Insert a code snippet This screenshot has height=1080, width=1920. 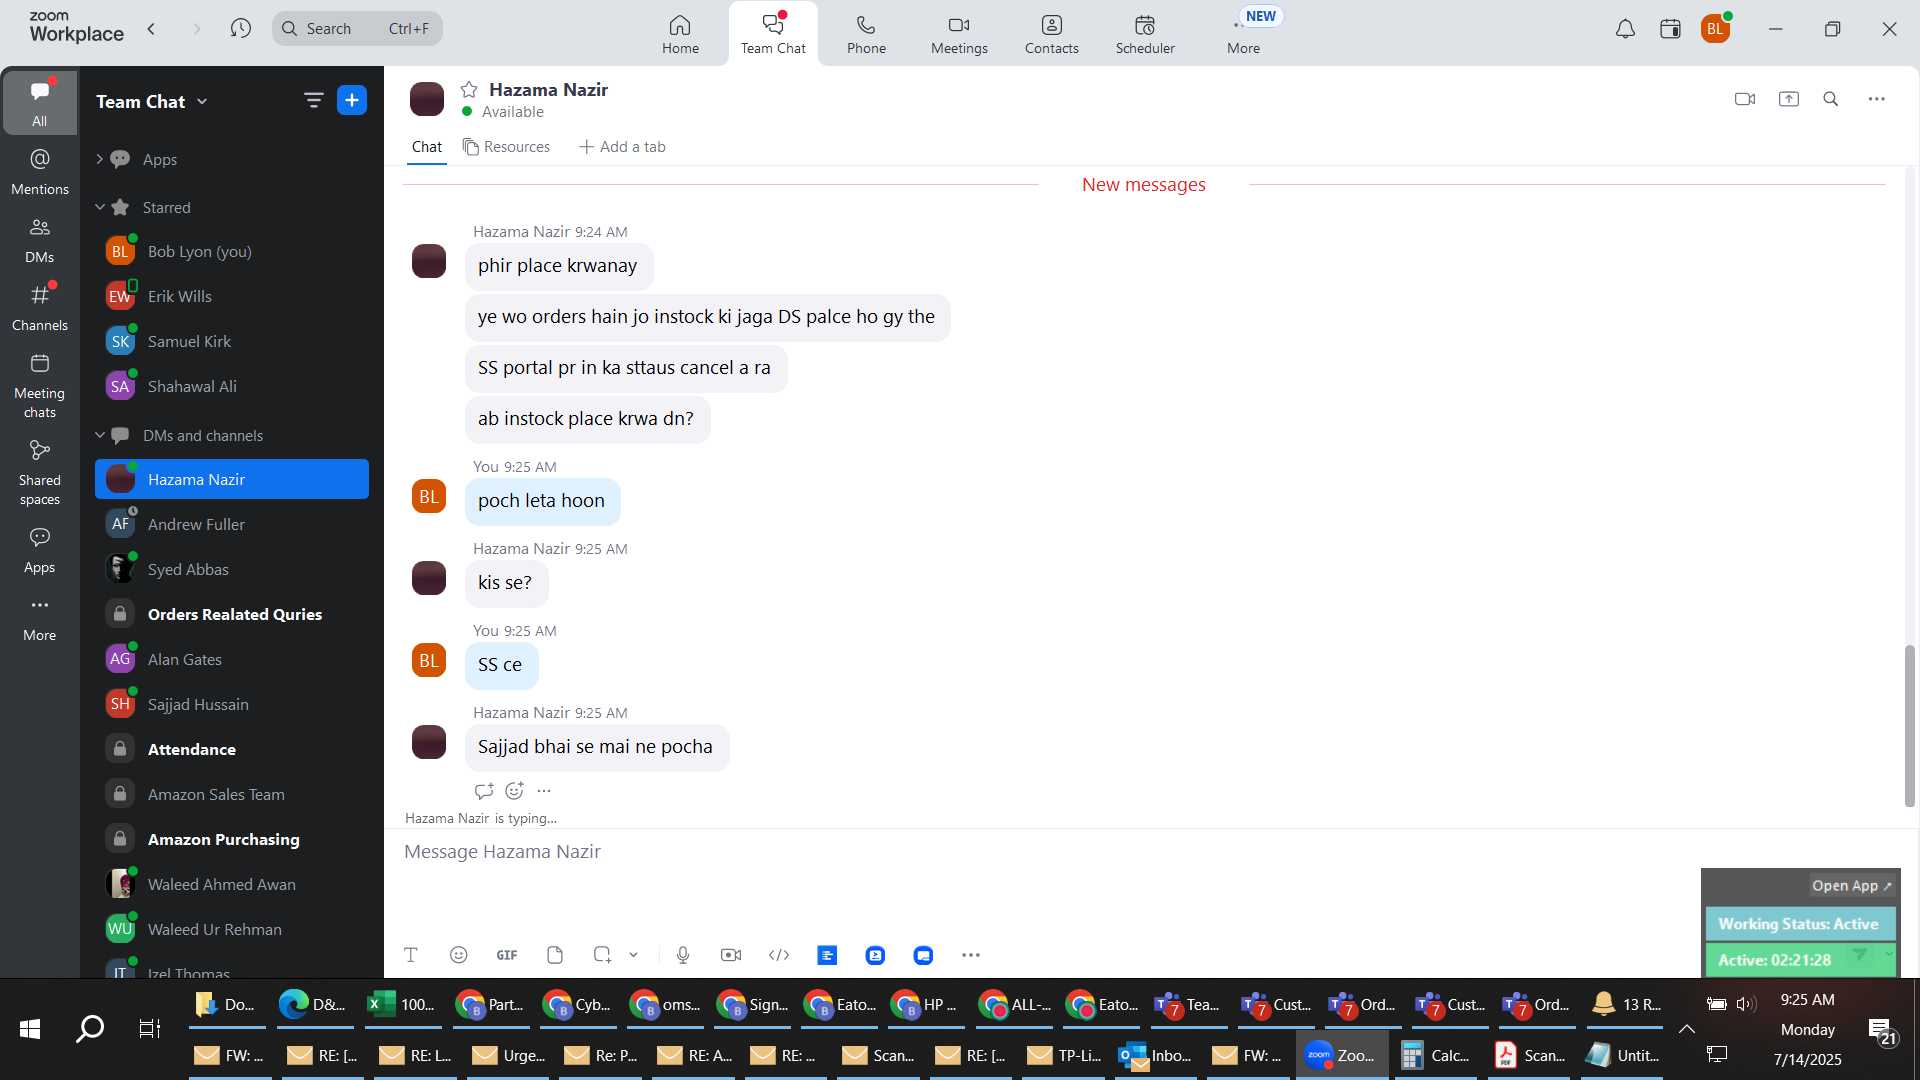(x=779, y=955)
